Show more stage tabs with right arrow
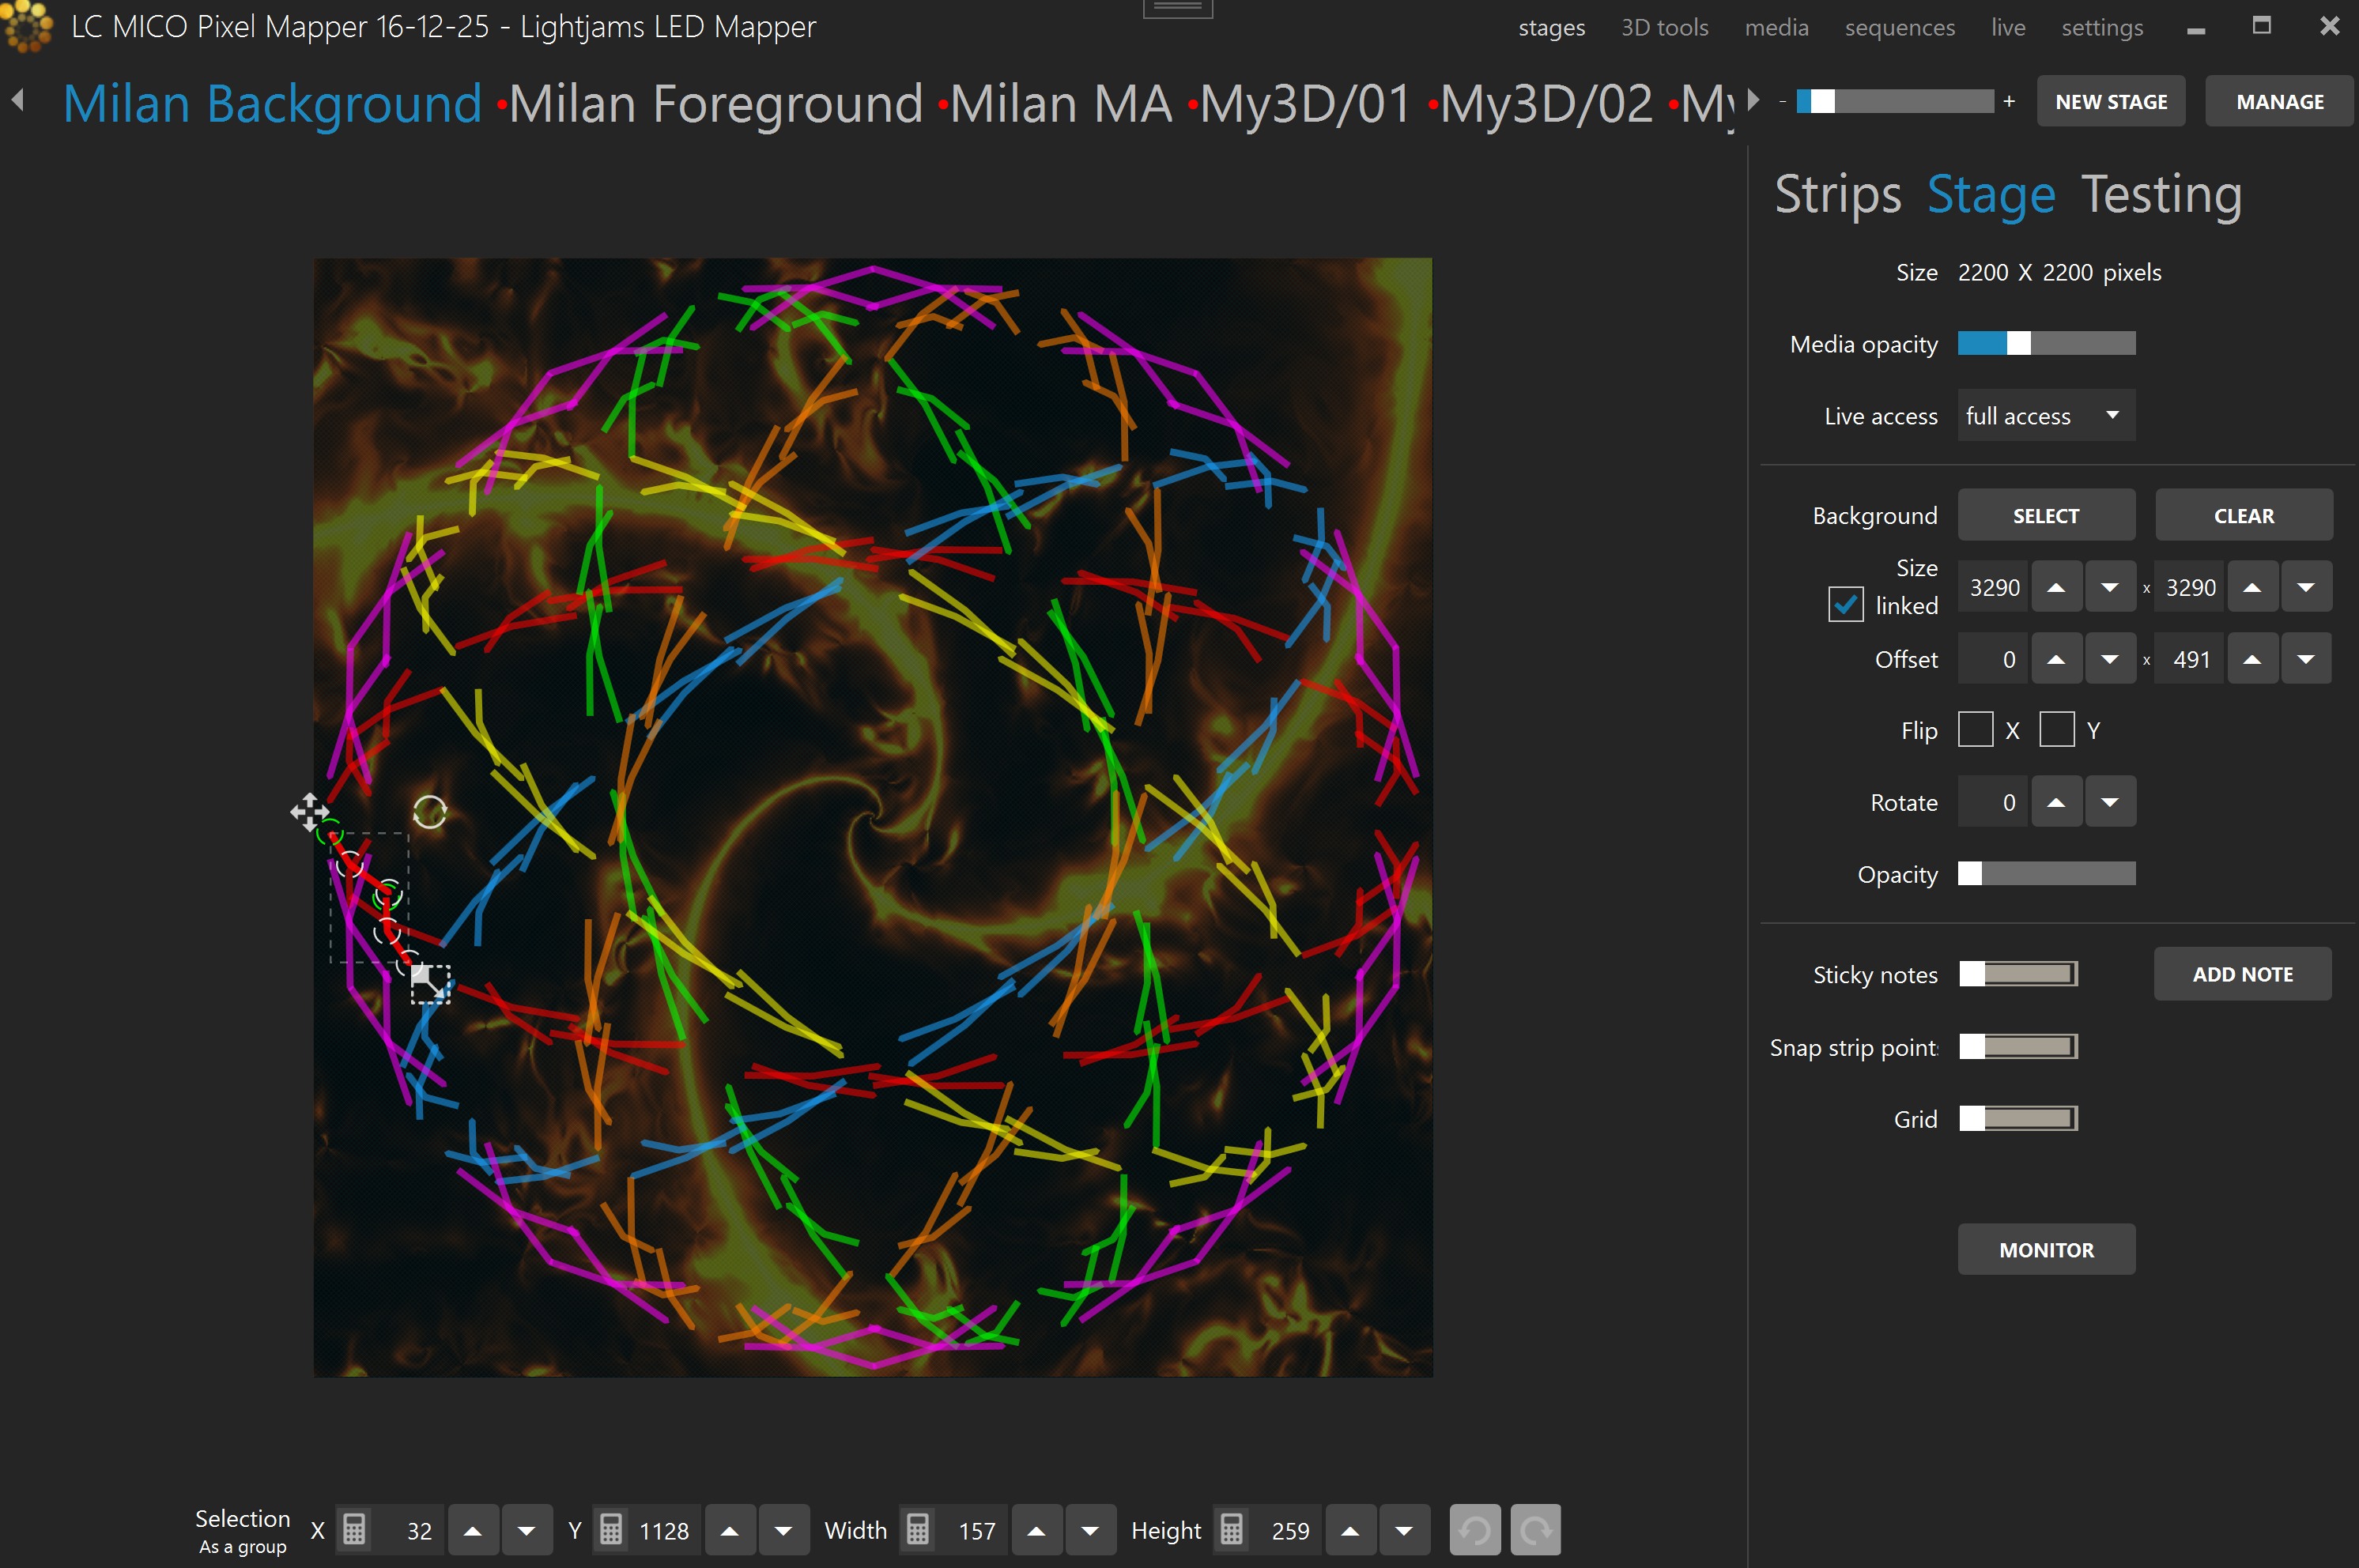2359x1568 pixels. coord(1753,100)
